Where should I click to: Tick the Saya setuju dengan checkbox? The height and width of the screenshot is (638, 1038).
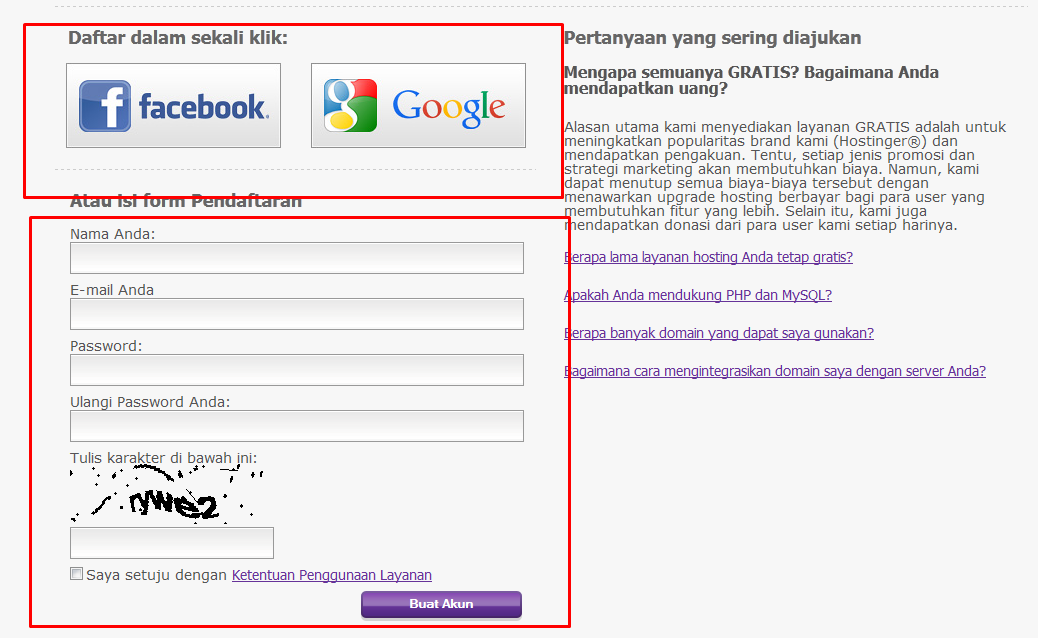[x=77, y=574]
